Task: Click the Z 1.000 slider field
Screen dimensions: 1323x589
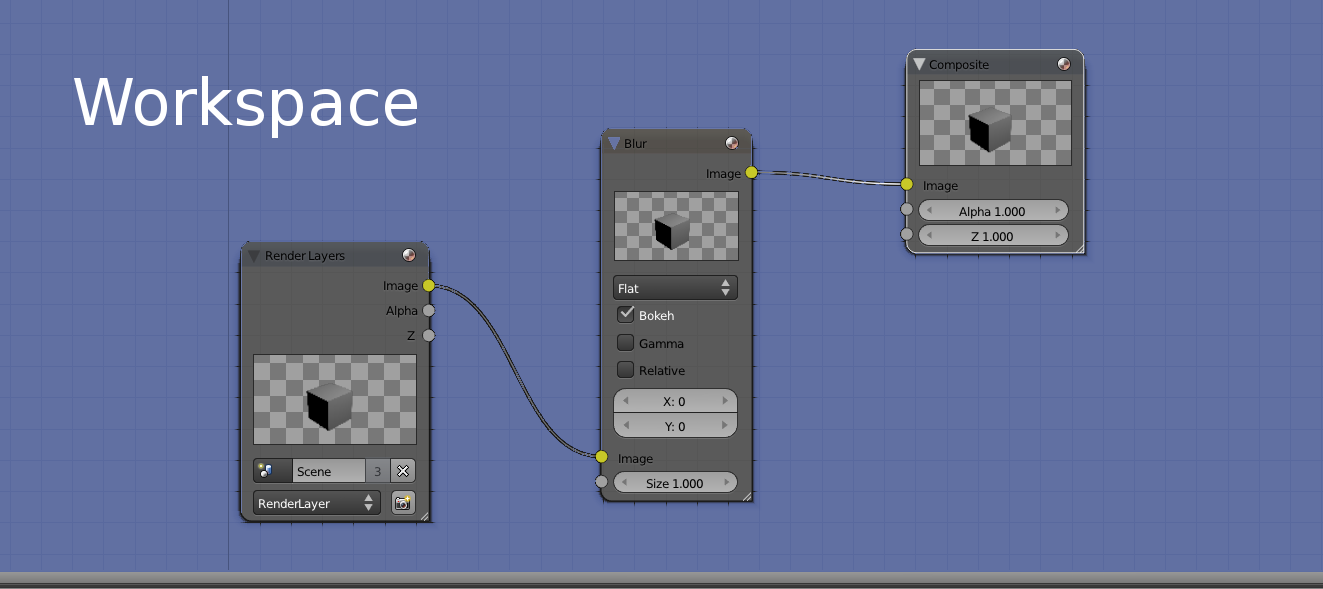Action: click(x=993, y=236)
